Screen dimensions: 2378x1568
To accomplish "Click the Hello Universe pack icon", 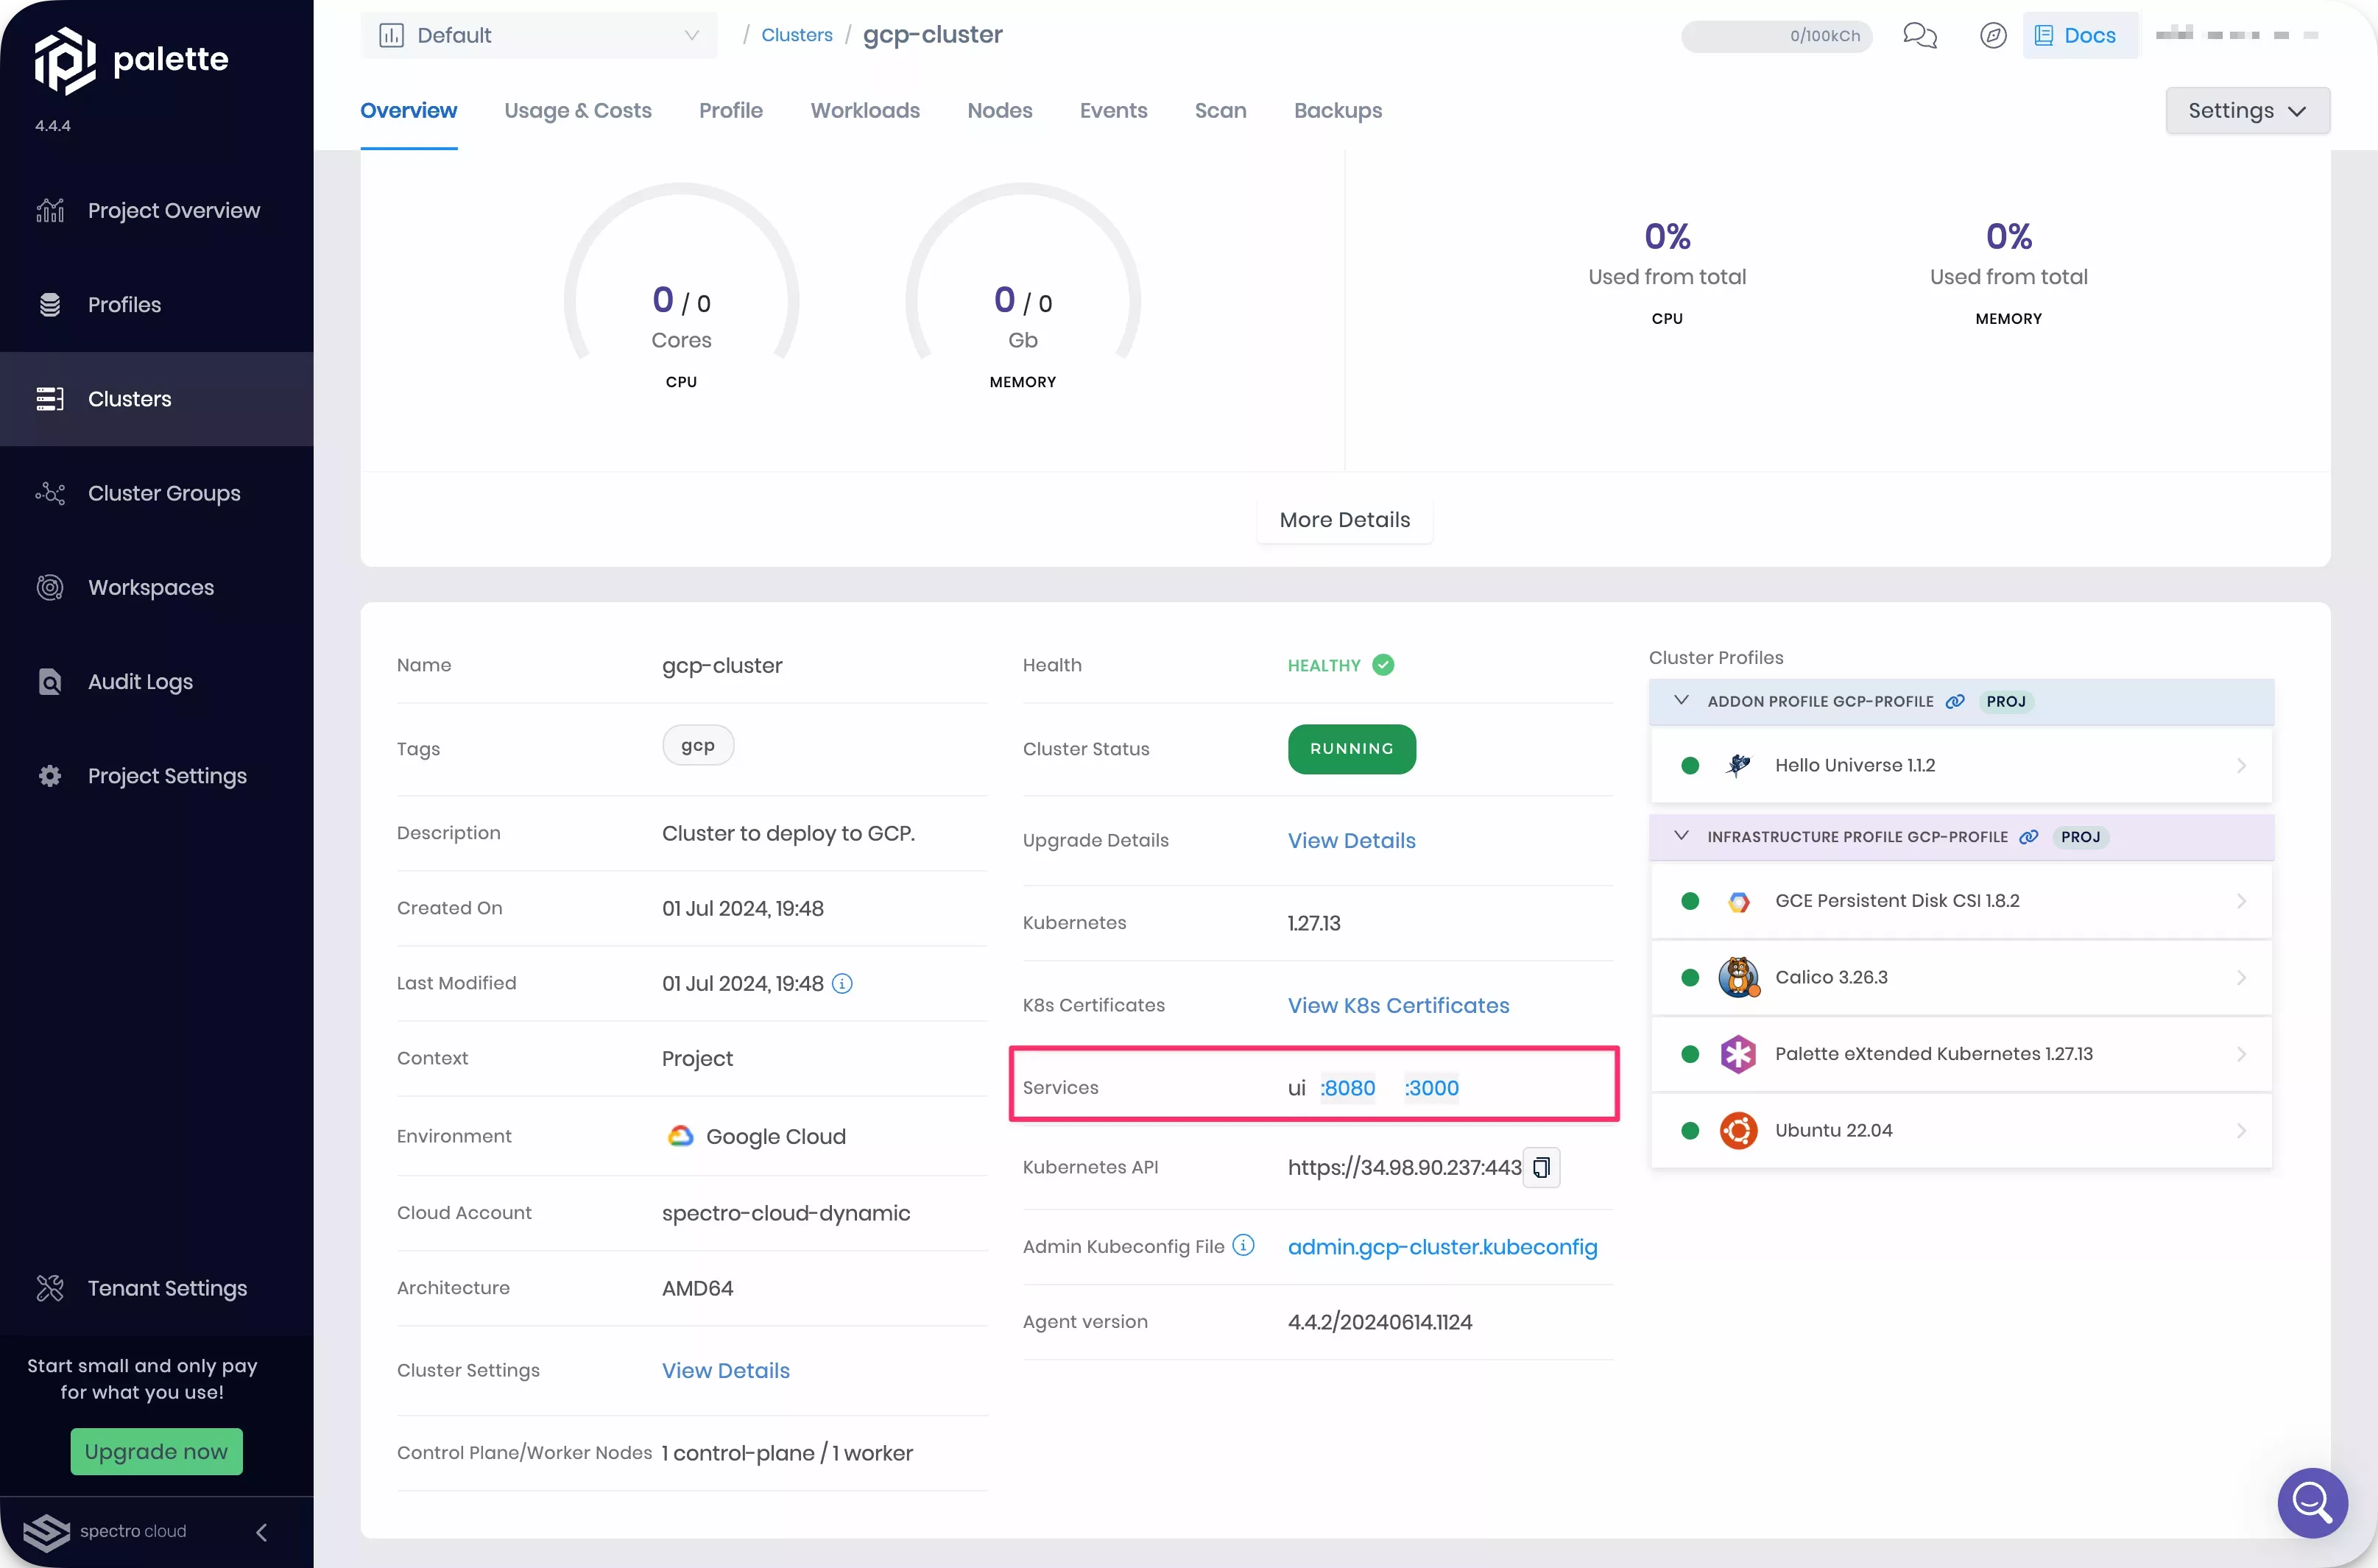I will click(1739, 766).
